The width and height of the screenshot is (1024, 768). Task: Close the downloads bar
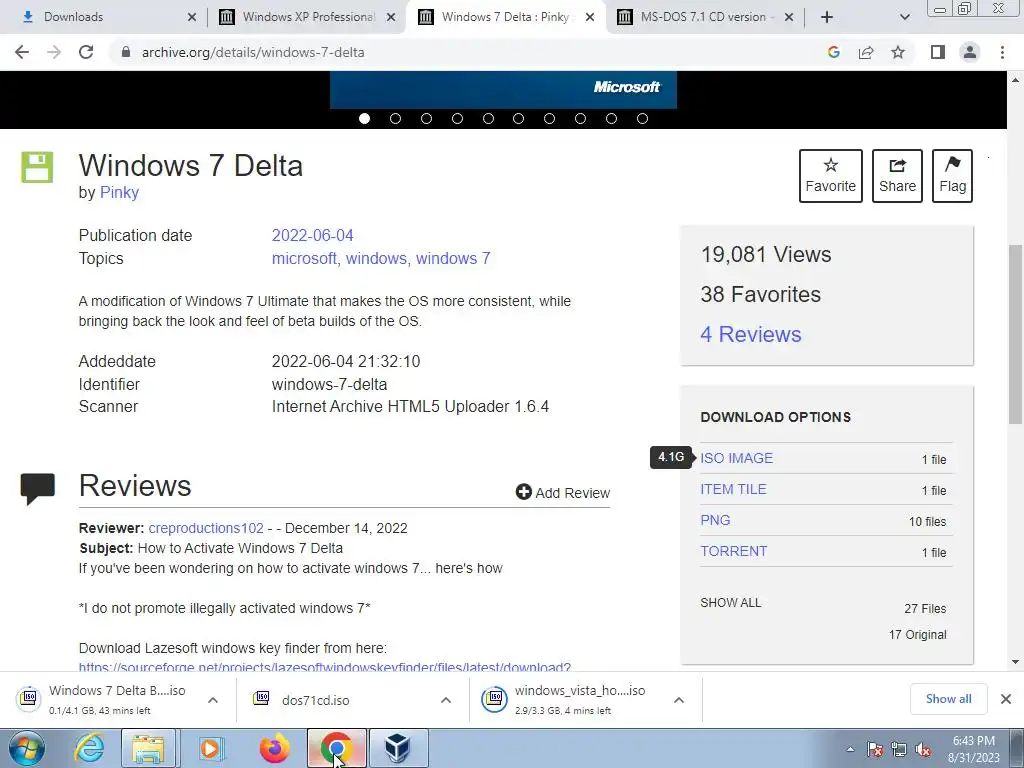[1006, 699]
